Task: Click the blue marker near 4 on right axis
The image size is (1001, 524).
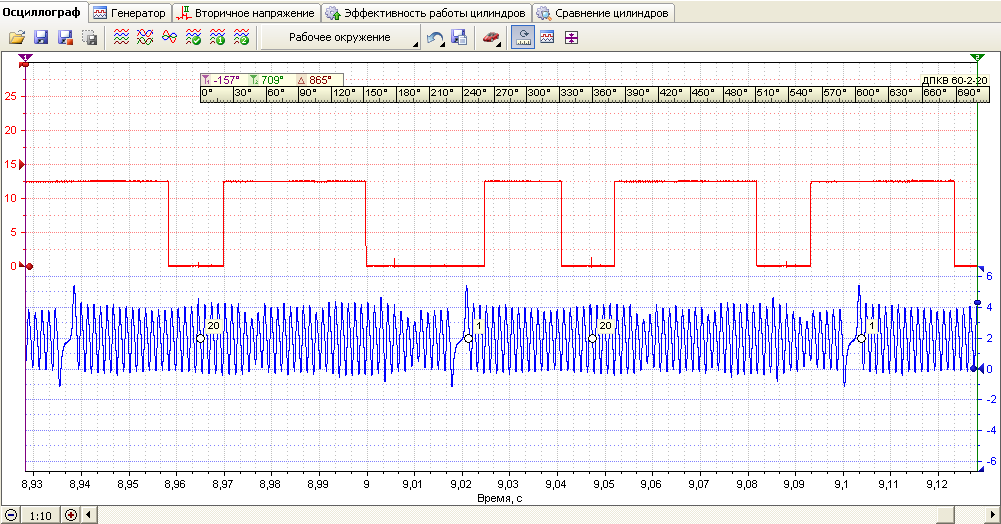Action: pos(977,303)
